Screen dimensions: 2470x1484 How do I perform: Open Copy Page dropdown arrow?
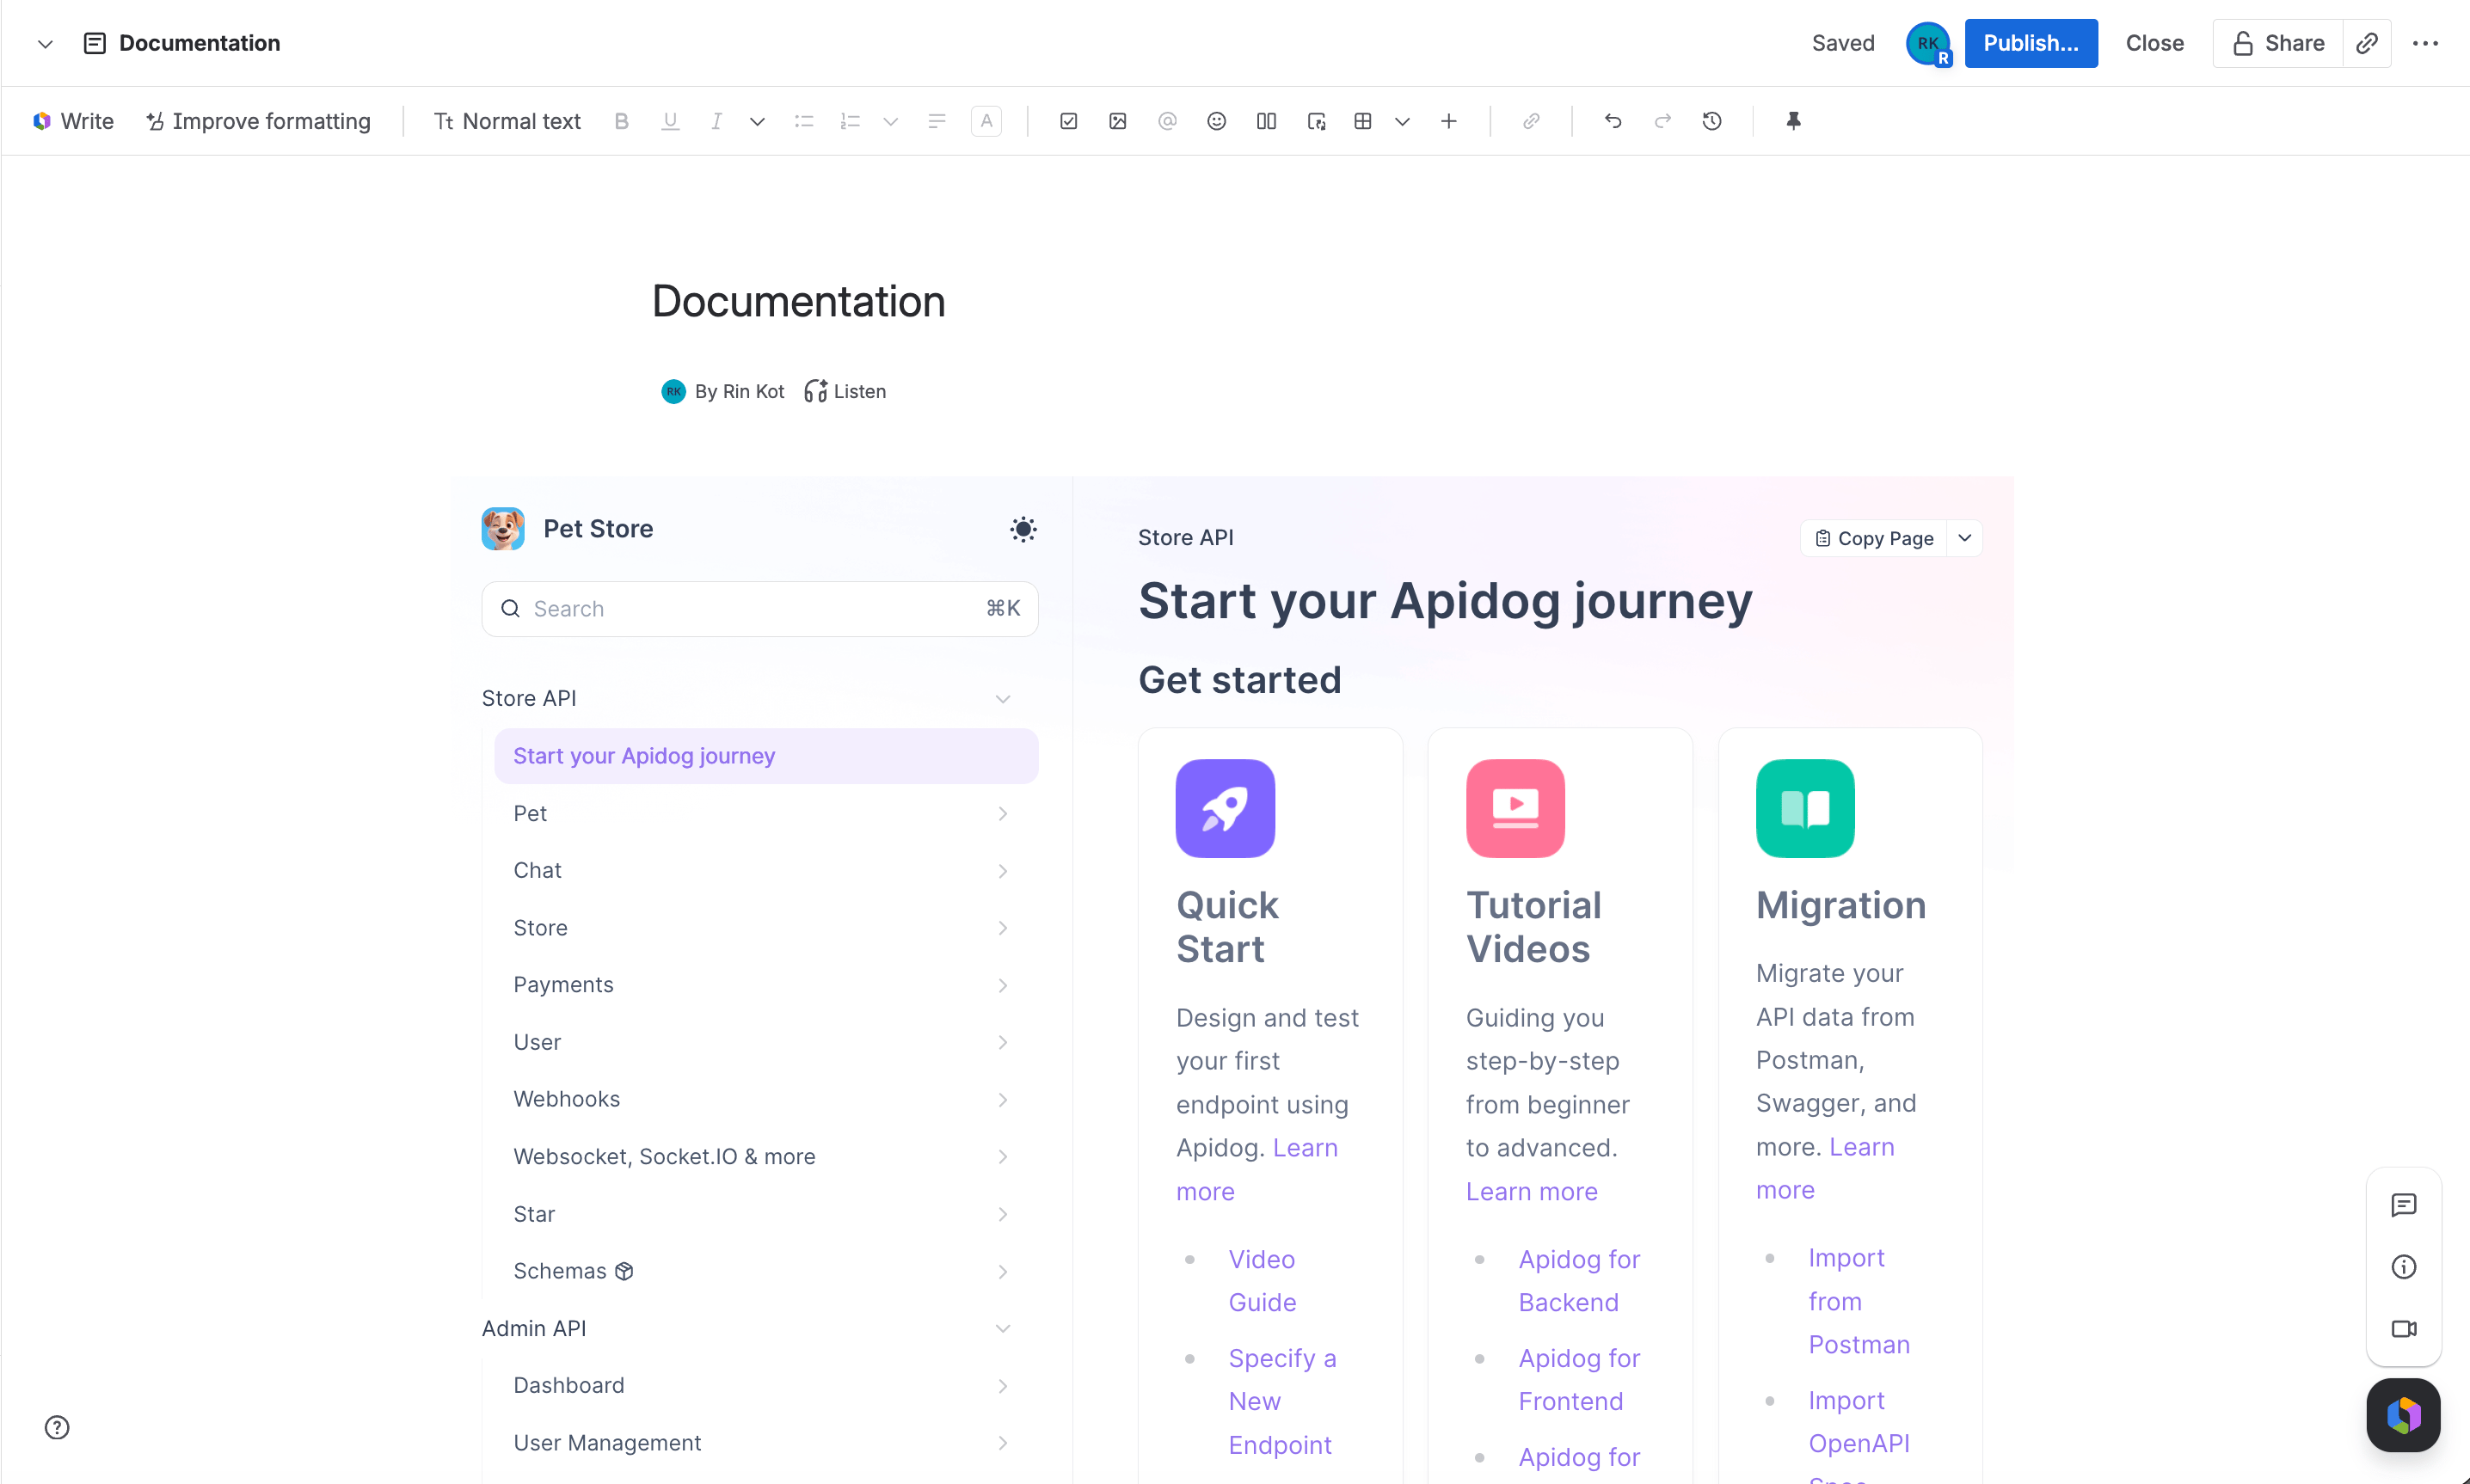(x=1964, y=538)
